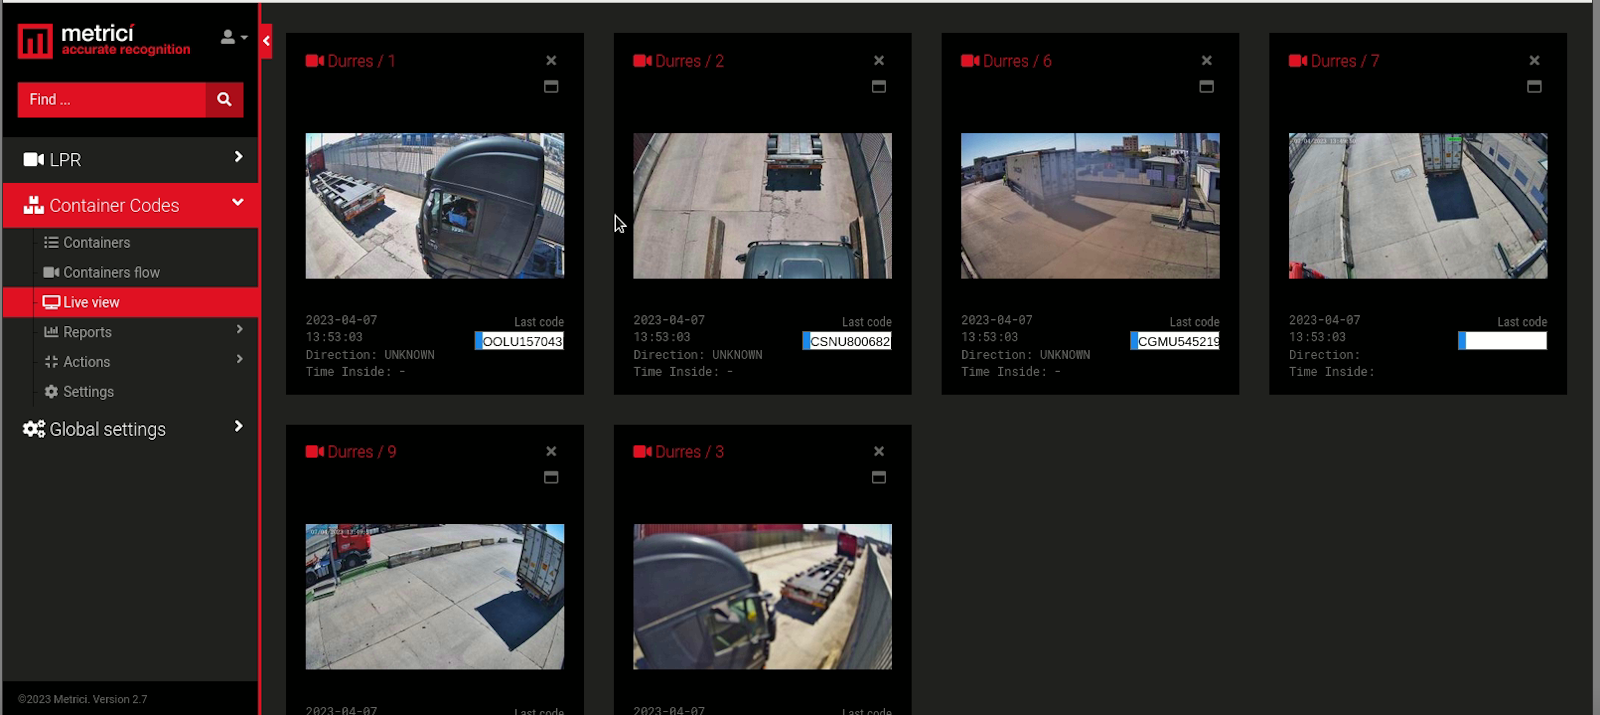Open the Durres / 7 camera thumbnail

1417,206
